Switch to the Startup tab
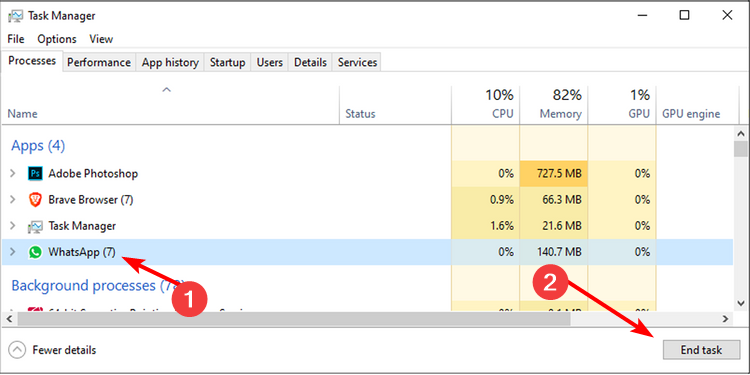 (228, 63)
